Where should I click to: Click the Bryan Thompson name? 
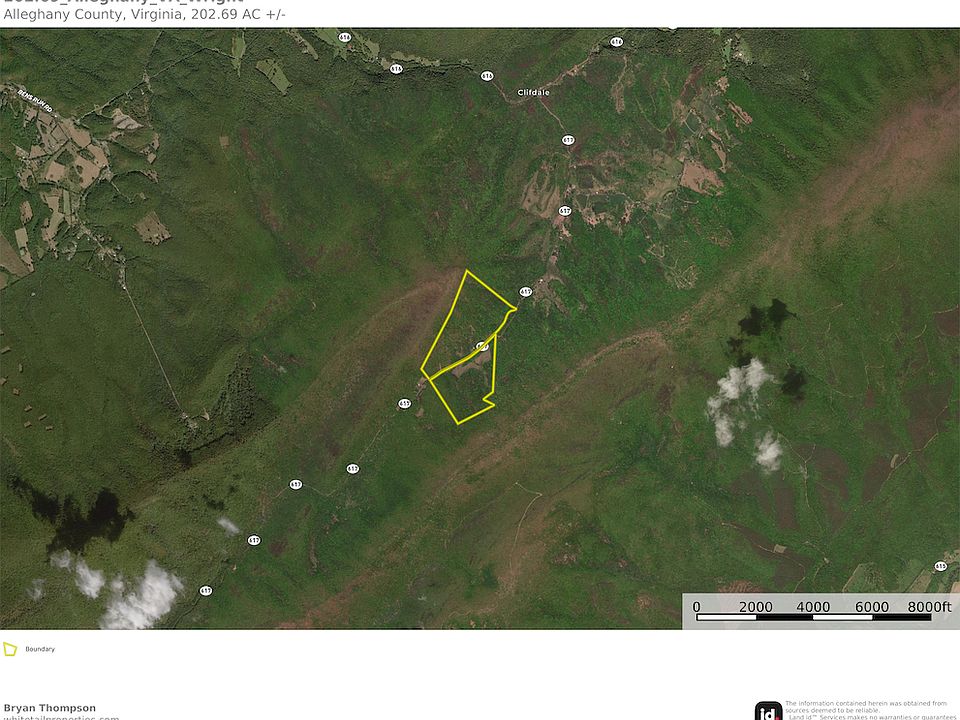click(50, 707)
